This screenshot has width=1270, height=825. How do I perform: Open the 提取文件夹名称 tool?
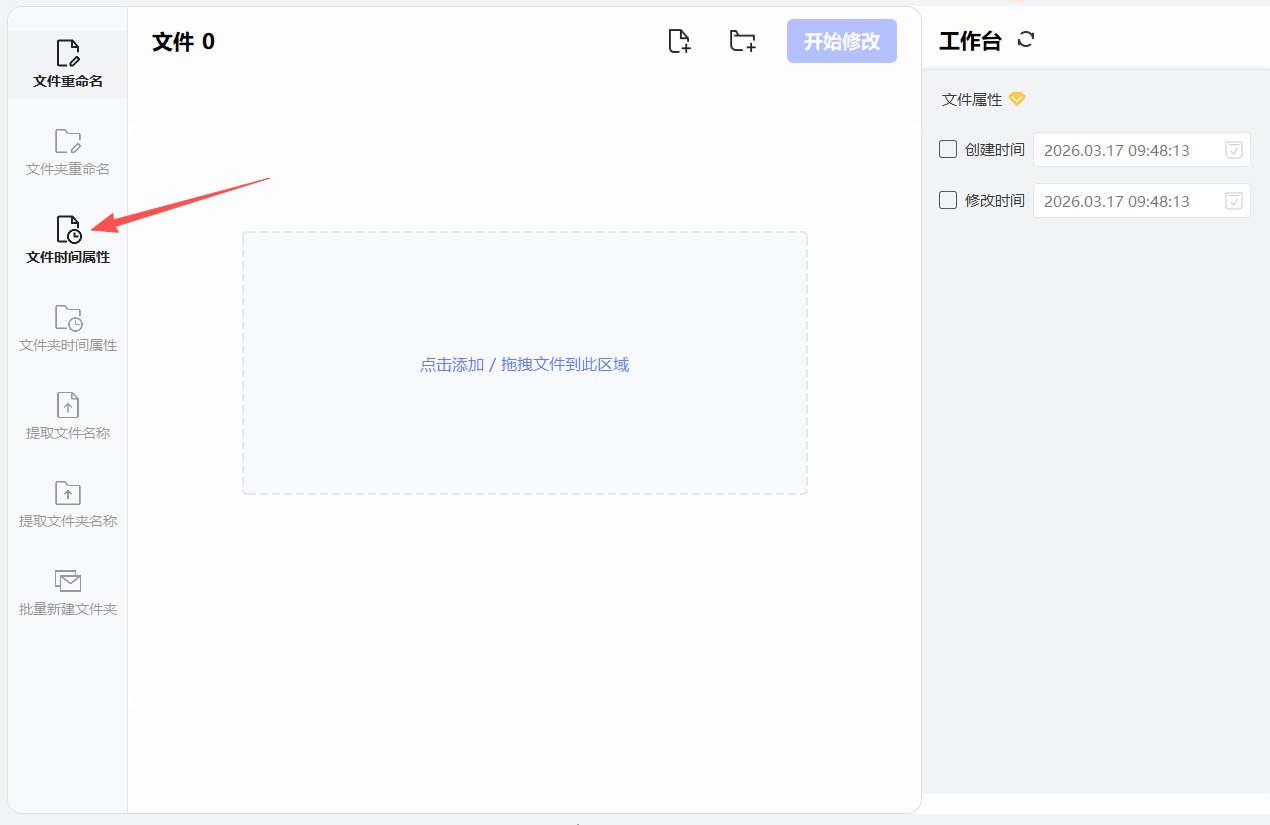pos(68,505)
